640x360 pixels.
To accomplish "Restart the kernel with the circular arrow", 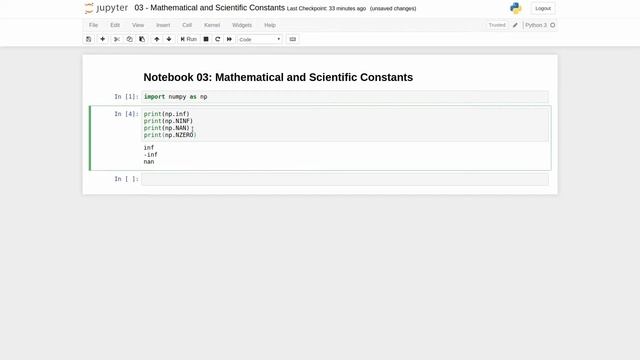I will [x=218, y=39].
